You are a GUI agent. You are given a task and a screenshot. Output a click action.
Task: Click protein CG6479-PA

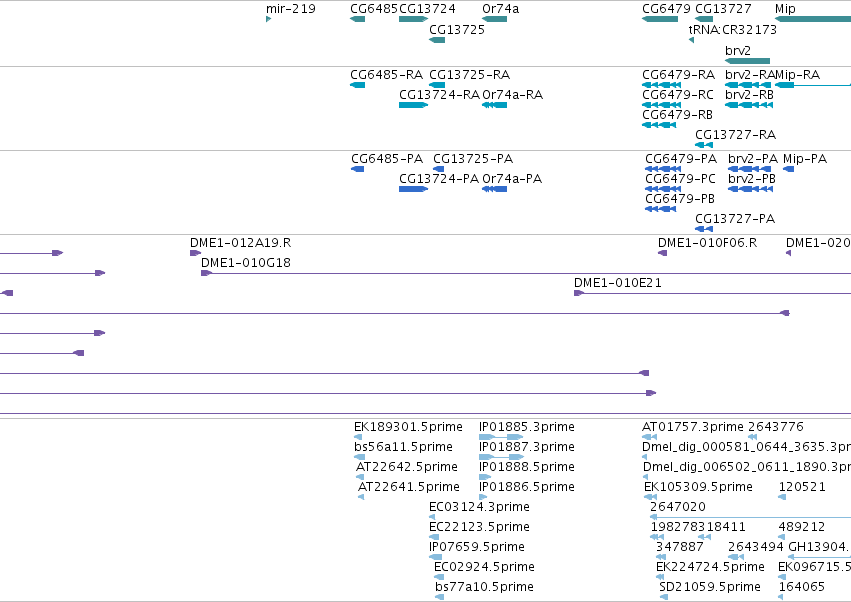point(681,159)
